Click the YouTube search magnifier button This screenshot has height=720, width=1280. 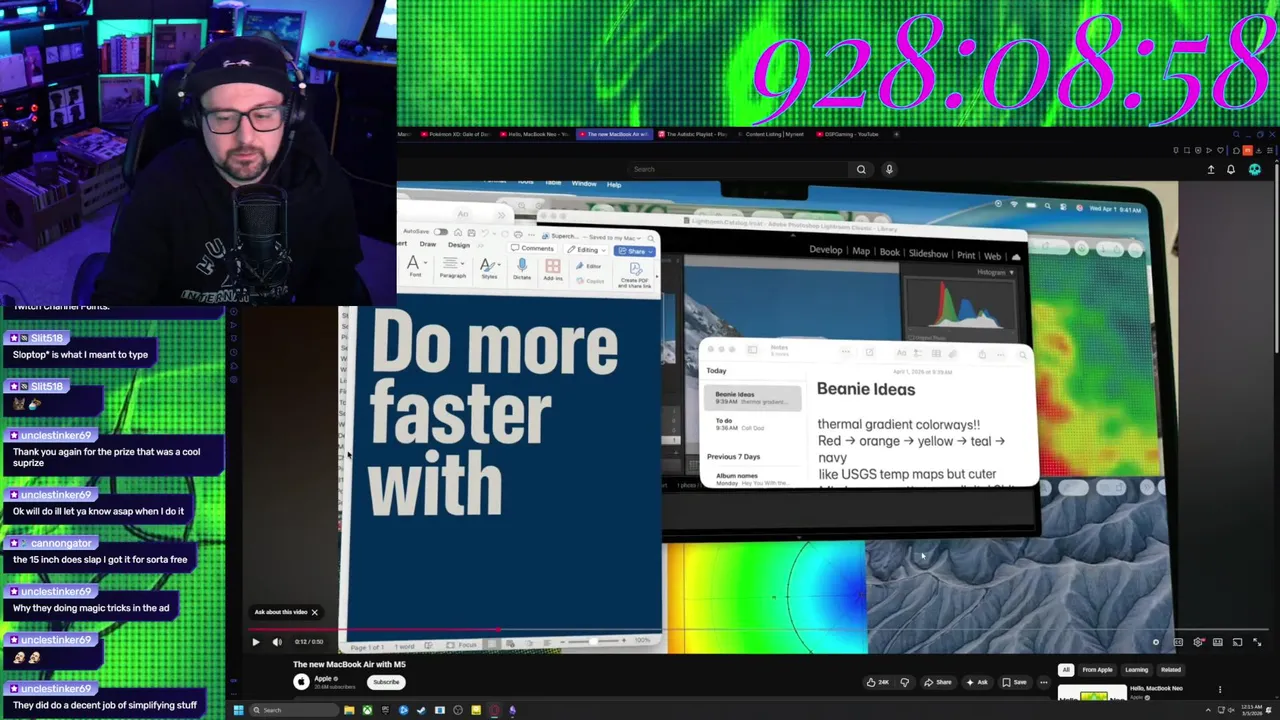[861, 169]
